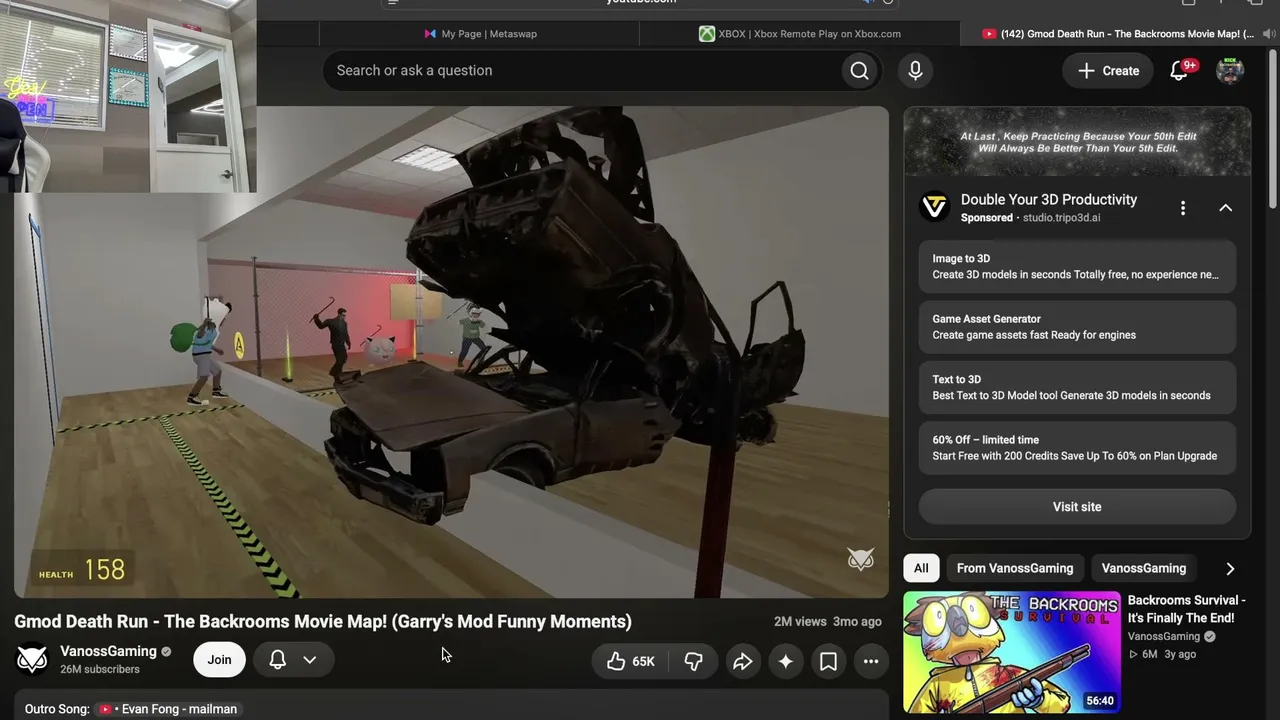Click the recommended video's VanossGaming channel name
Screen dimensions: 1280x720
(1164, 637)
